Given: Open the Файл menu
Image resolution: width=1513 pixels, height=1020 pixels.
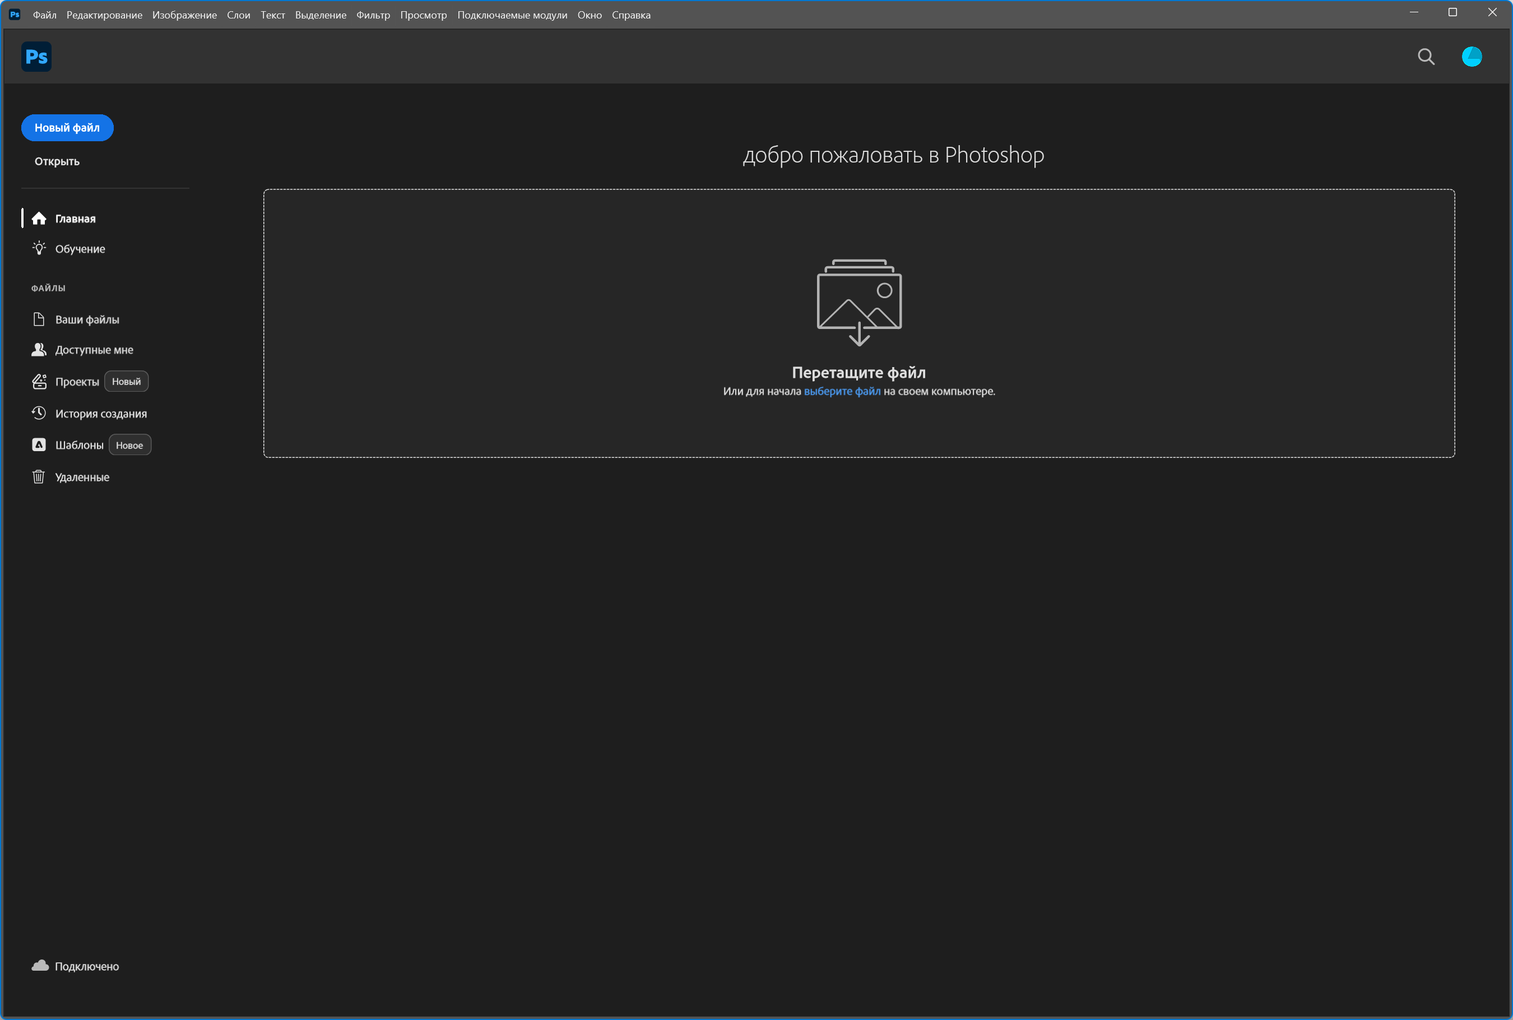Looking at the screenshot, I should coord(44,15).
